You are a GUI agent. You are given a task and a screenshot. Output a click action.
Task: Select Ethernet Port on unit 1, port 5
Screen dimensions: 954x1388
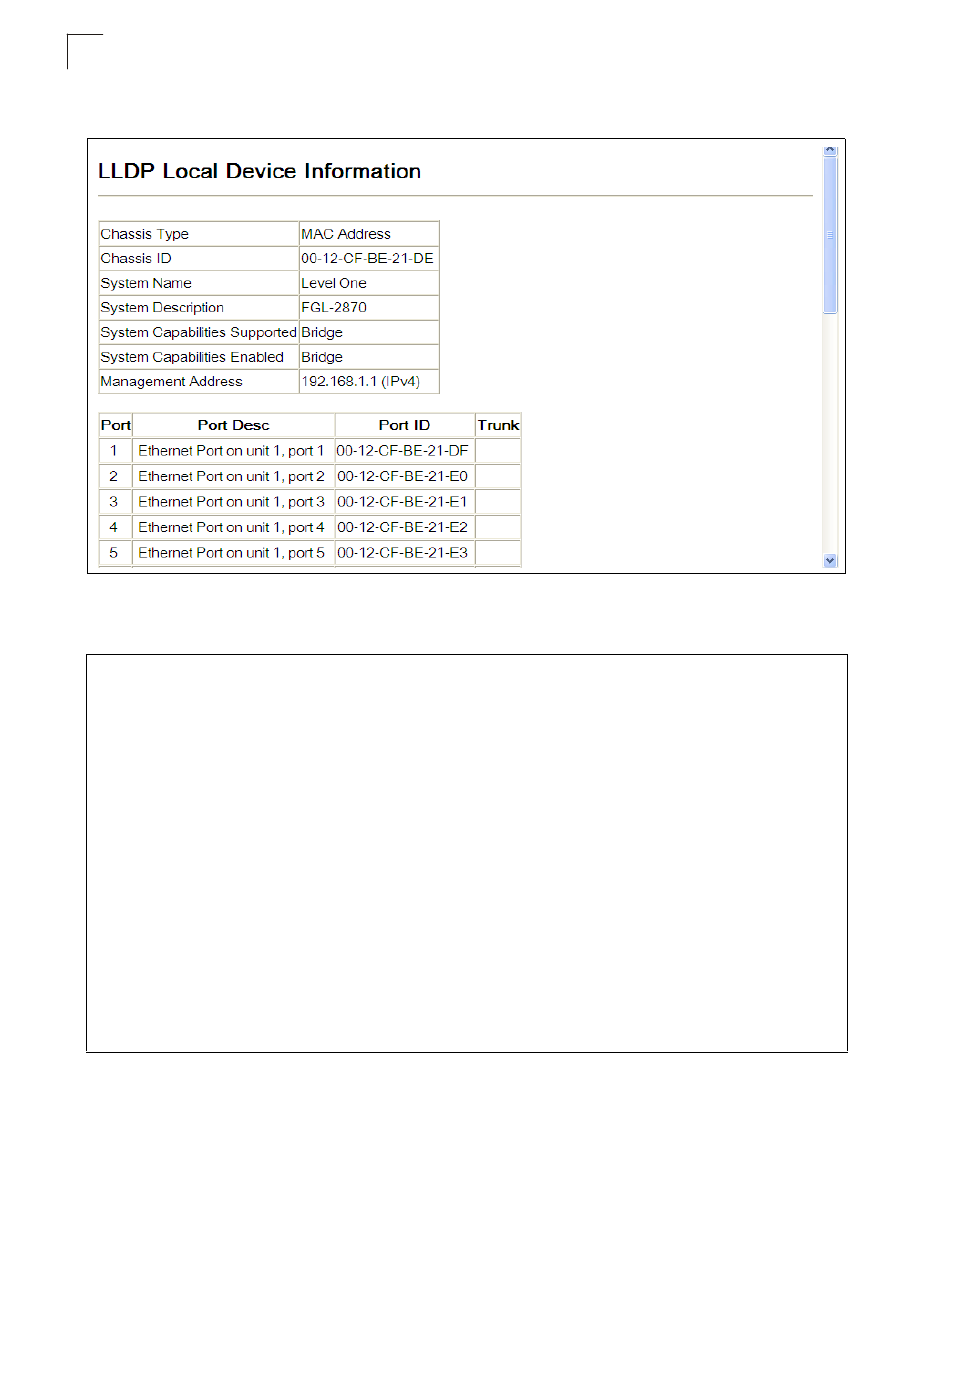pyautogui.click(x=232, y=553)
